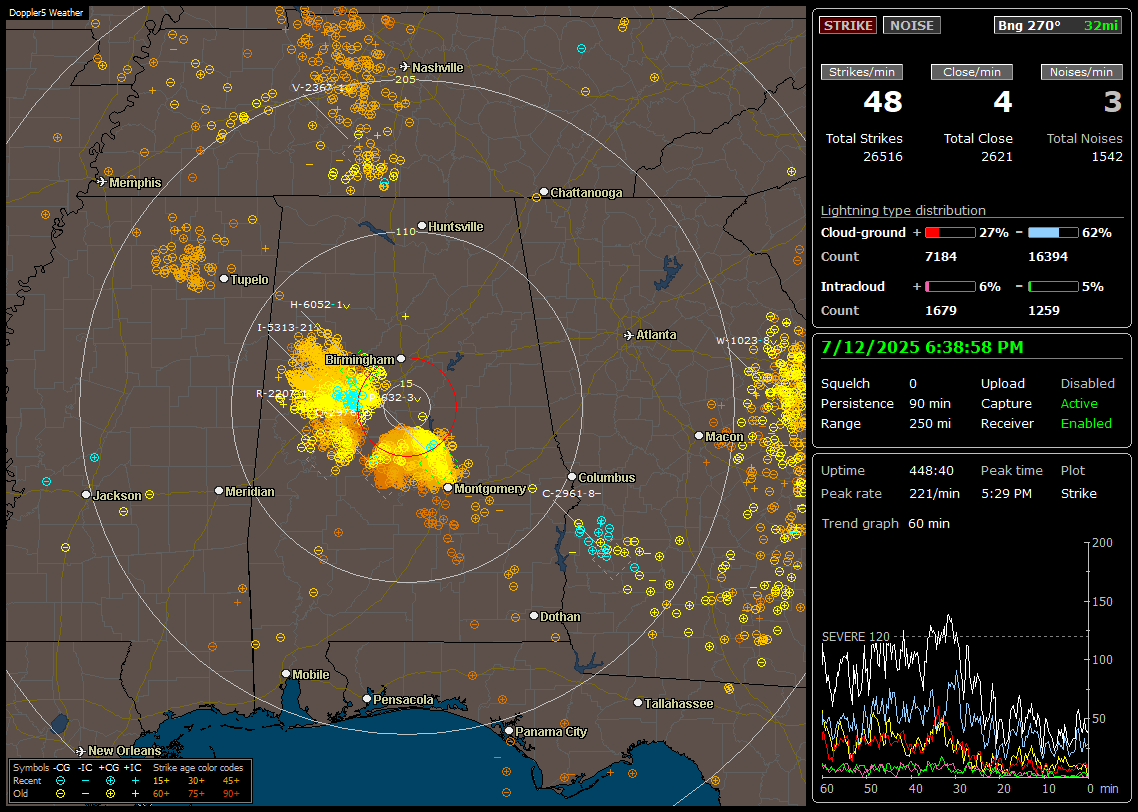The image size is (1138, 812).
Task: Click the Close/min header button
Action: pyautogui.click(x=972, y=72)
